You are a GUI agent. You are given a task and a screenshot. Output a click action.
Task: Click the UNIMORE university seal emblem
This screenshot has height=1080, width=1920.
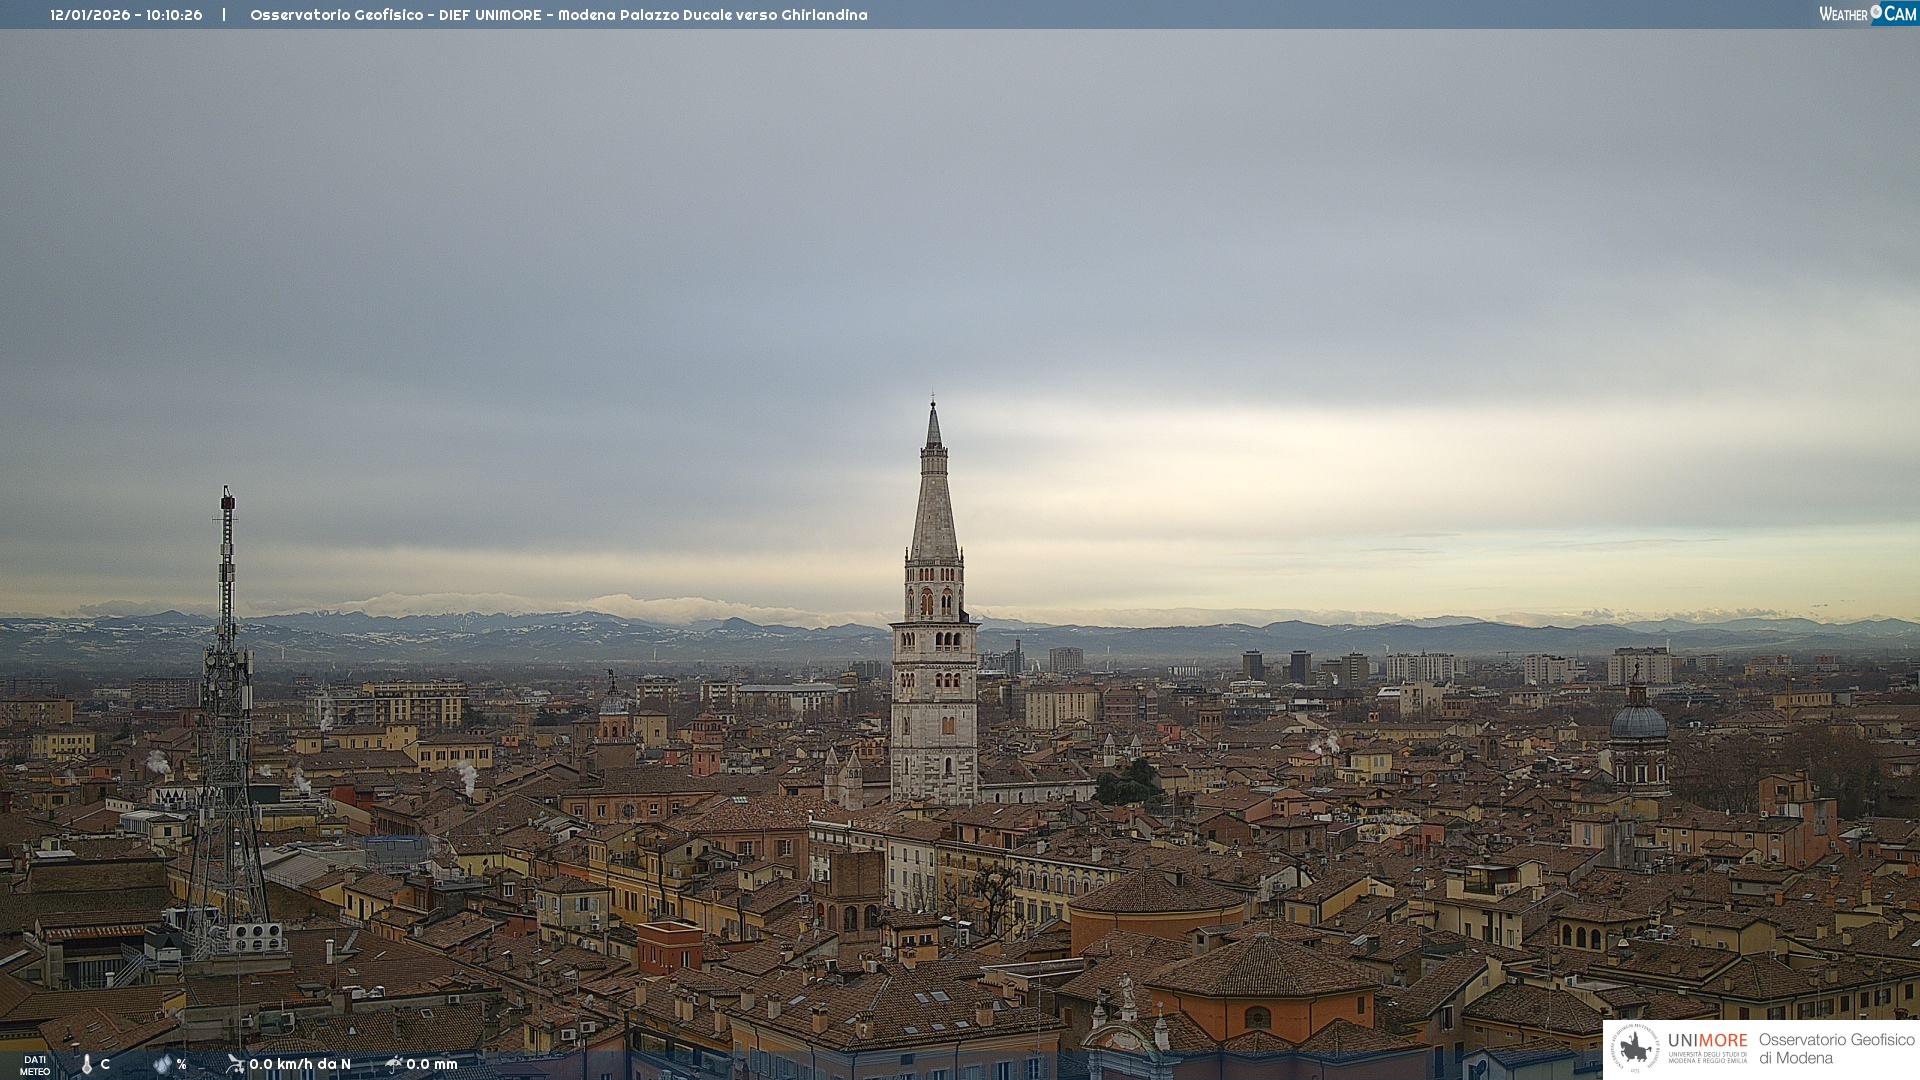(1635, 1048)
